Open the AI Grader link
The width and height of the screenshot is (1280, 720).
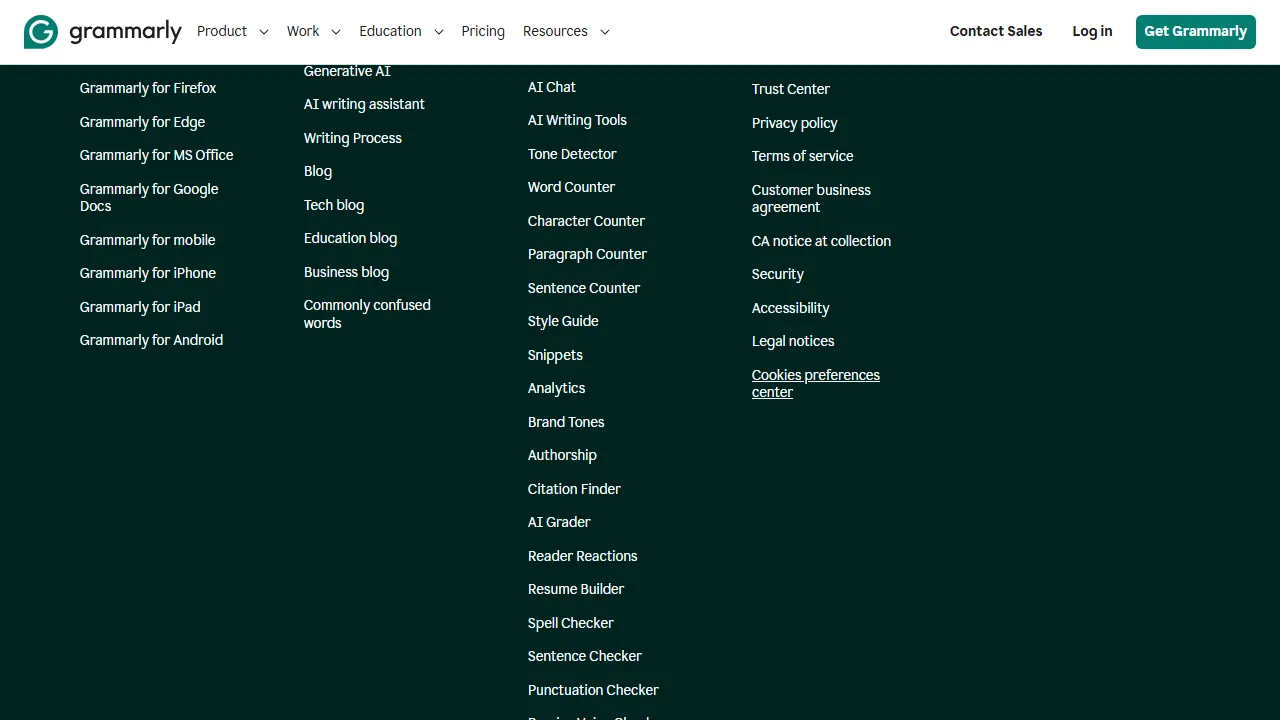click(x=559, y=522)
